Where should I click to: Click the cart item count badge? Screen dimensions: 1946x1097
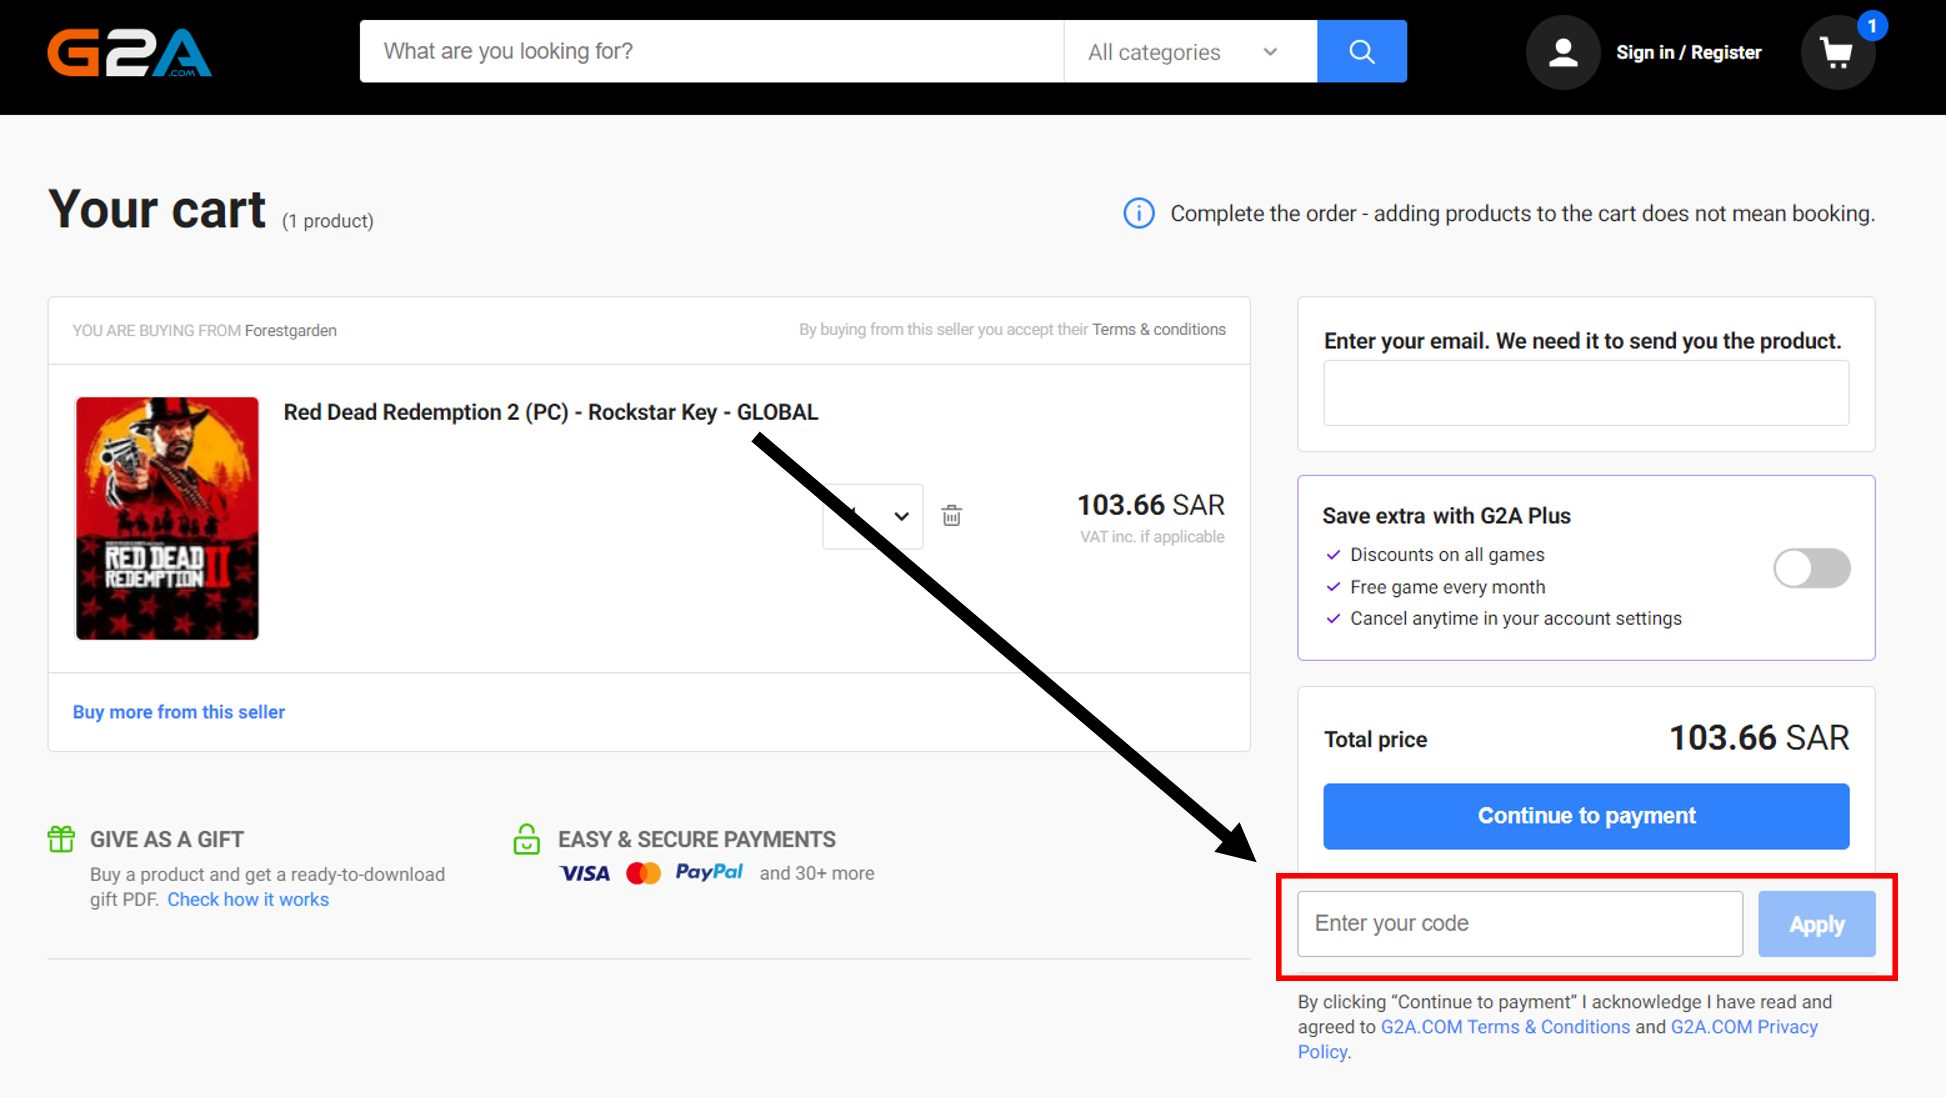(x=1871, y=25)
